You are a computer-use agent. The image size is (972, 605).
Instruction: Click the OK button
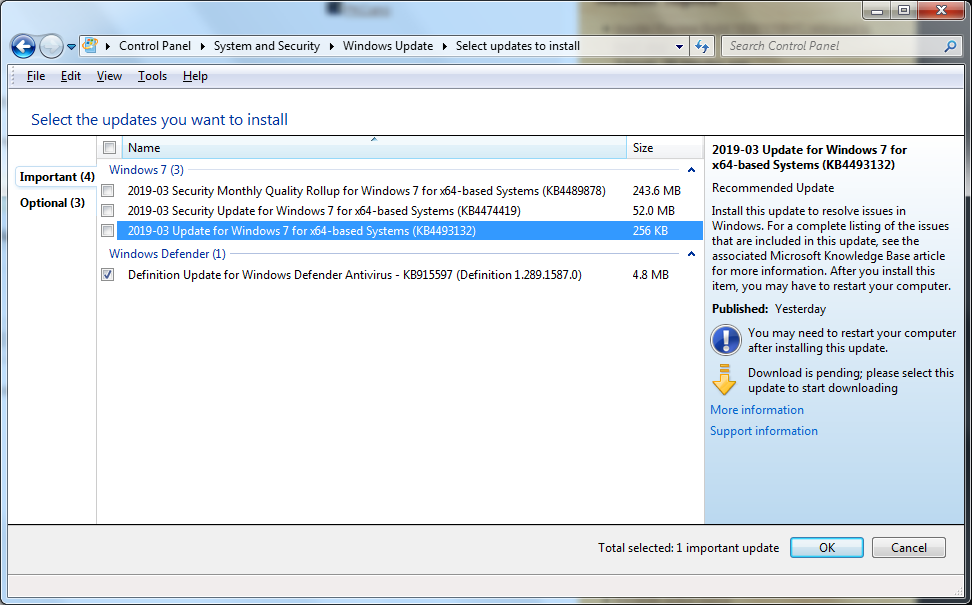826,548
